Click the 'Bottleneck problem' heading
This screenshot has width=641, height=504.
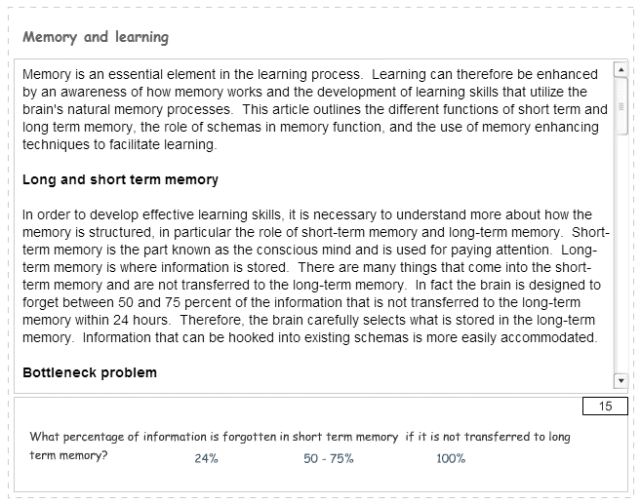click(89, 373)
